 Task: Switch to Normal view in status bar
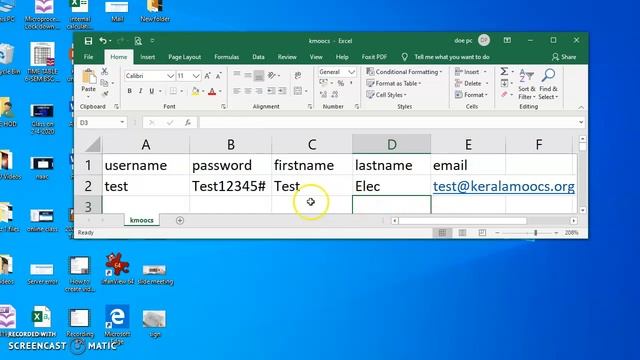(x=442, y=233)
